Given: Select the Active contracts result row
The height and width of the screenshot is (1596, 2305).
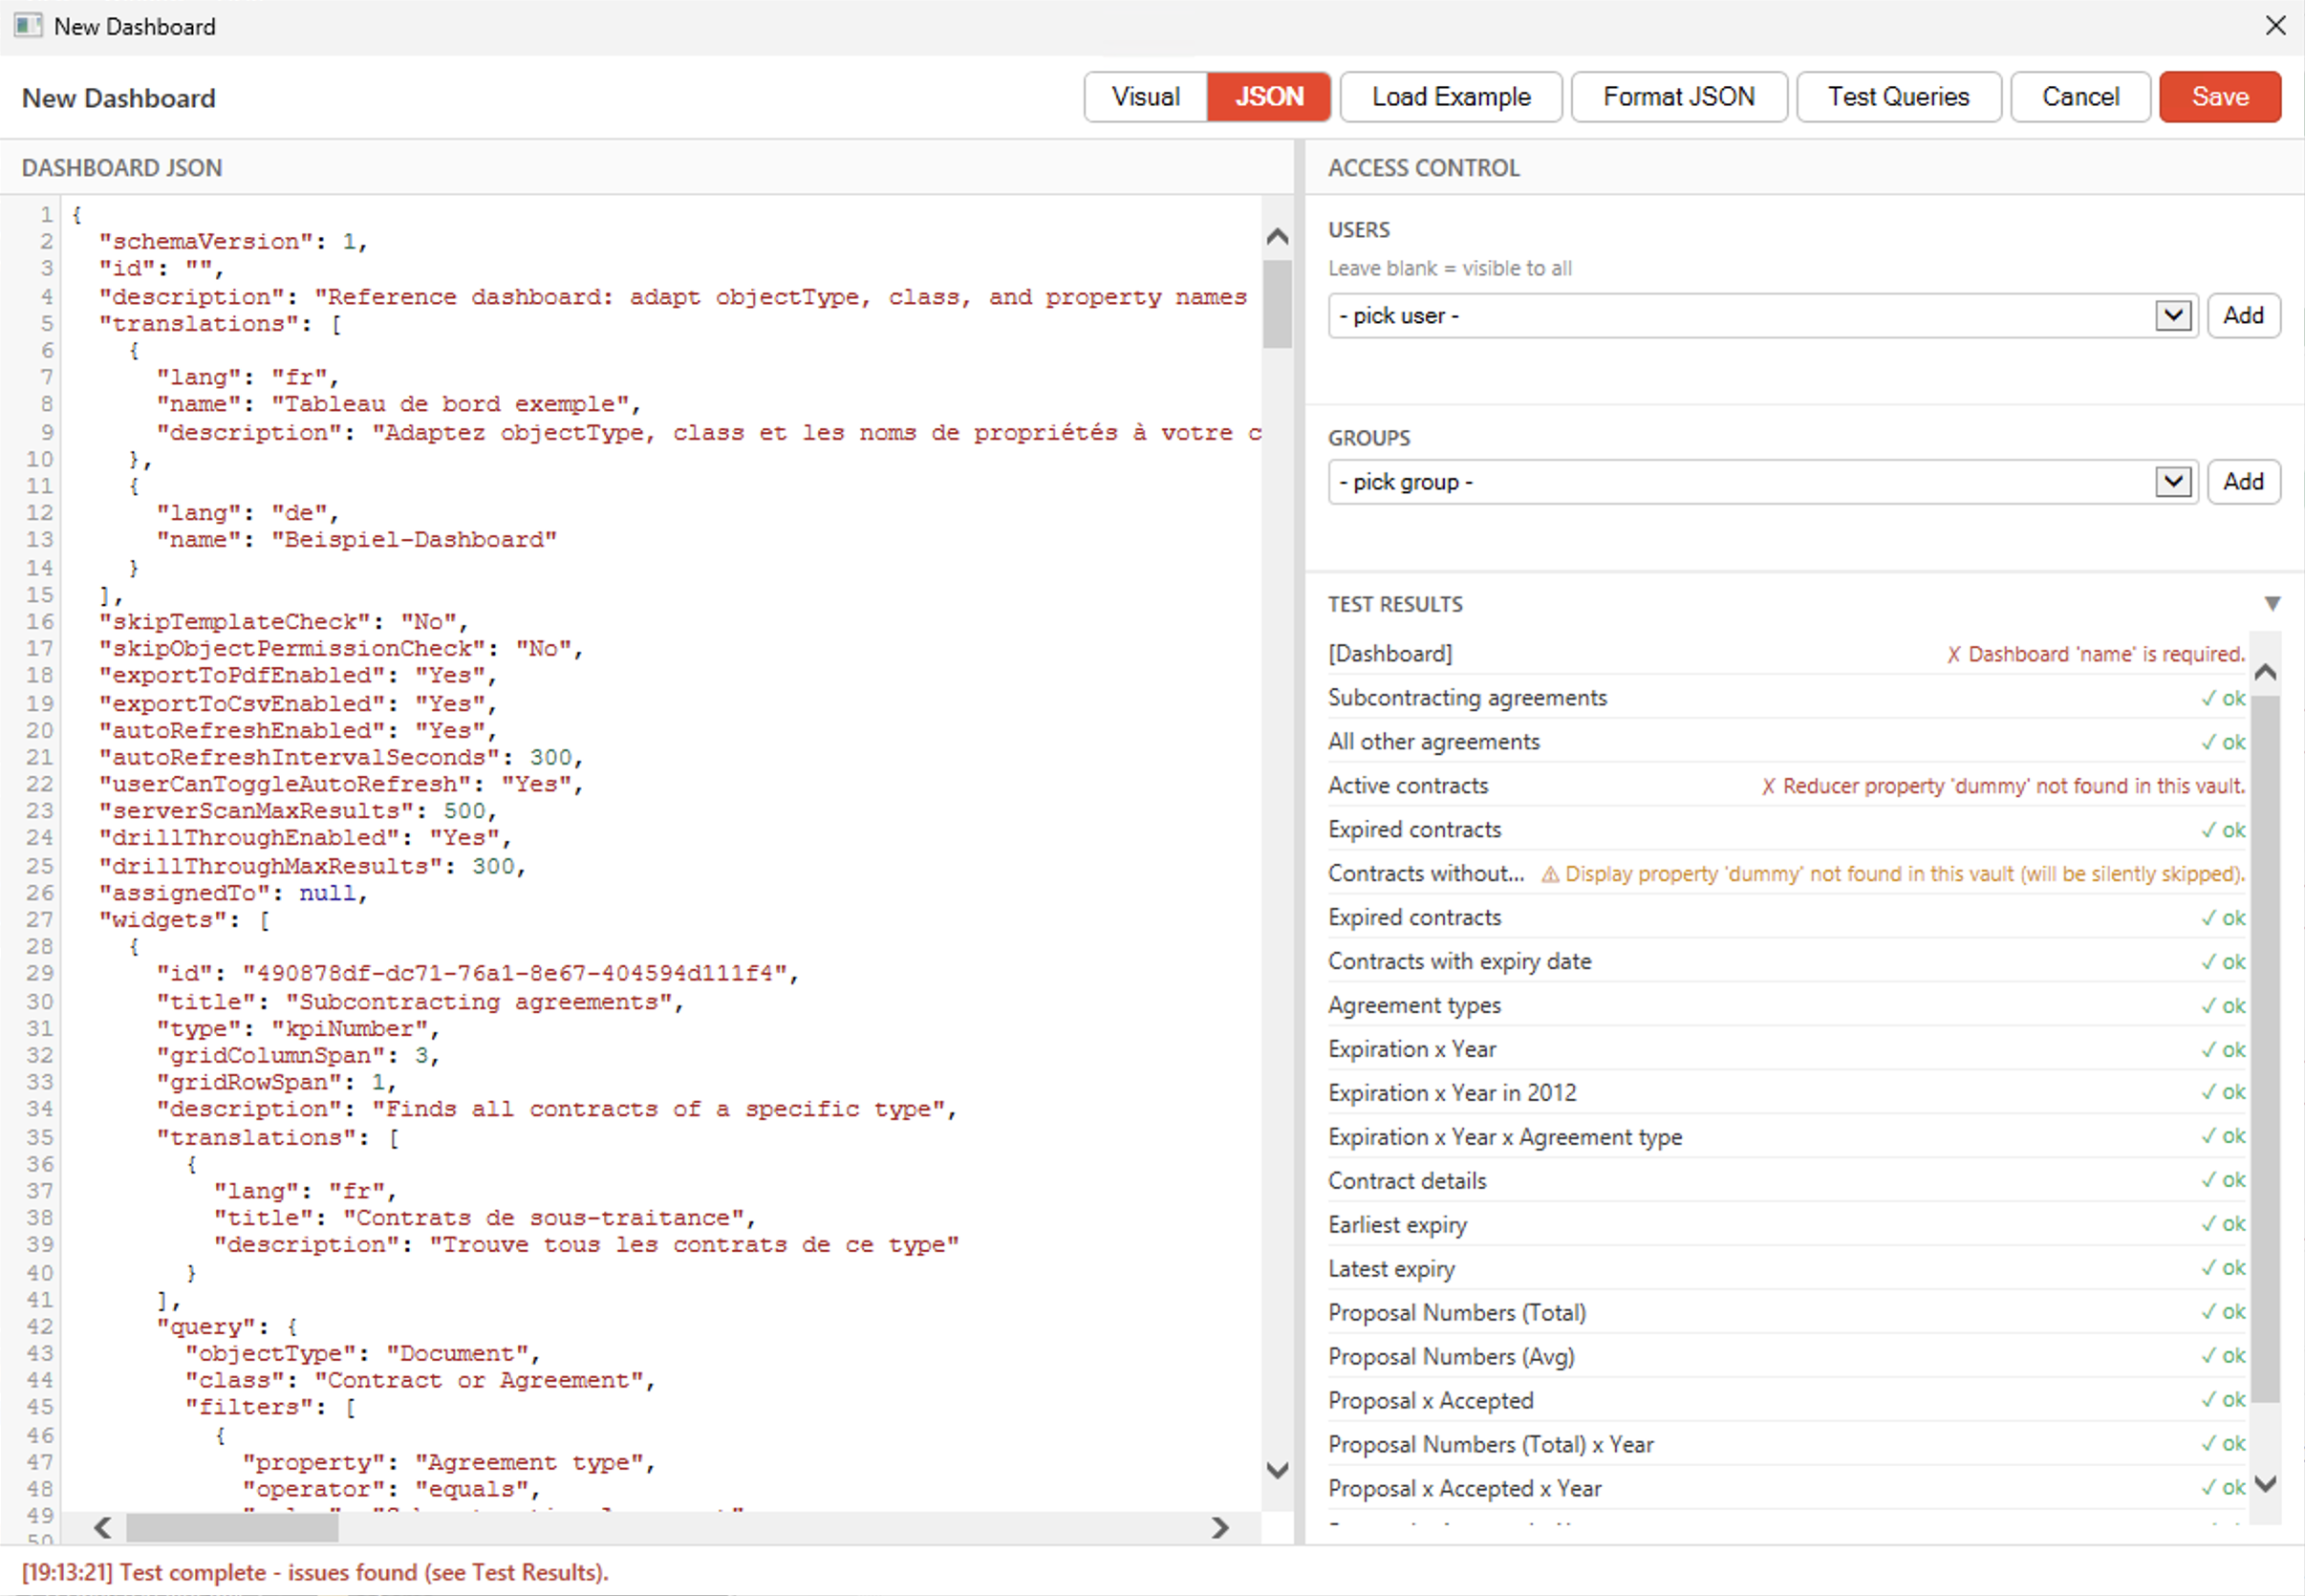Looking at the screenshot, I should click(x=1786, y=786).
